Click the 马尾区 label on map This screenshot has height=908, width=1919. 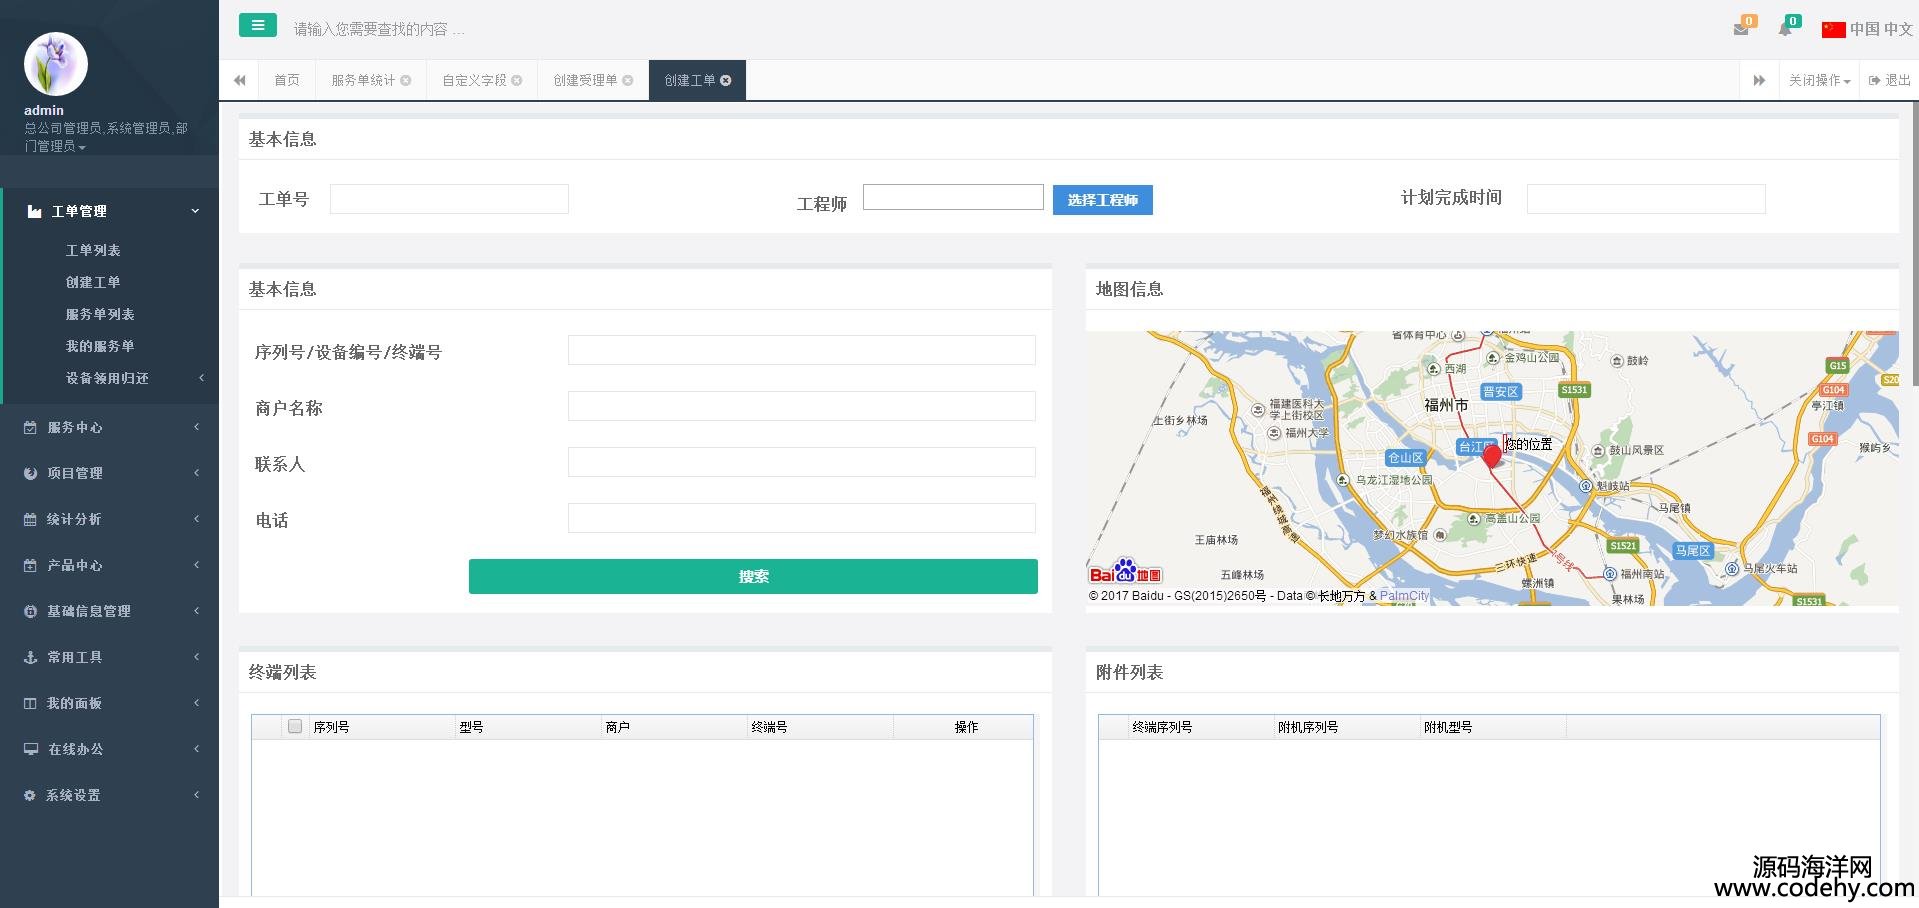[x=1693, y=551]
